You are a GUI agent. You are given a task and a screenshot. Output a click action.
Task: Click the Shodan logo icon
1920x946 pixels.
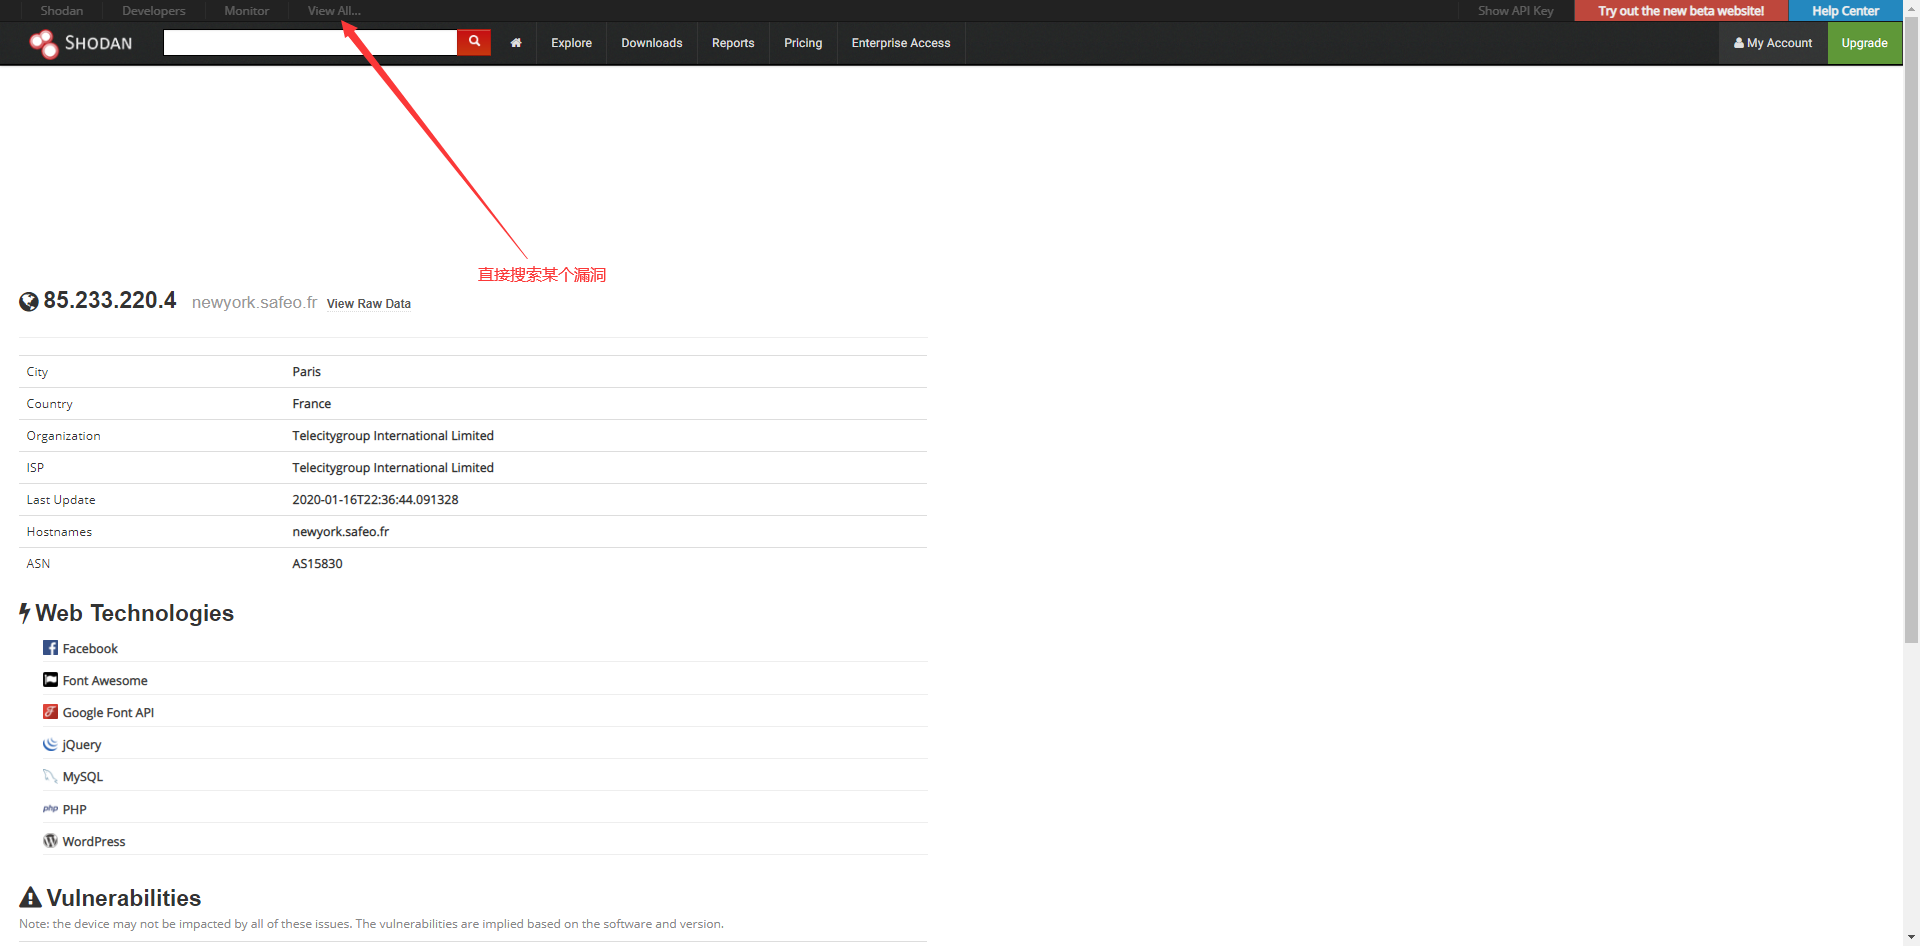pos(44,44)
